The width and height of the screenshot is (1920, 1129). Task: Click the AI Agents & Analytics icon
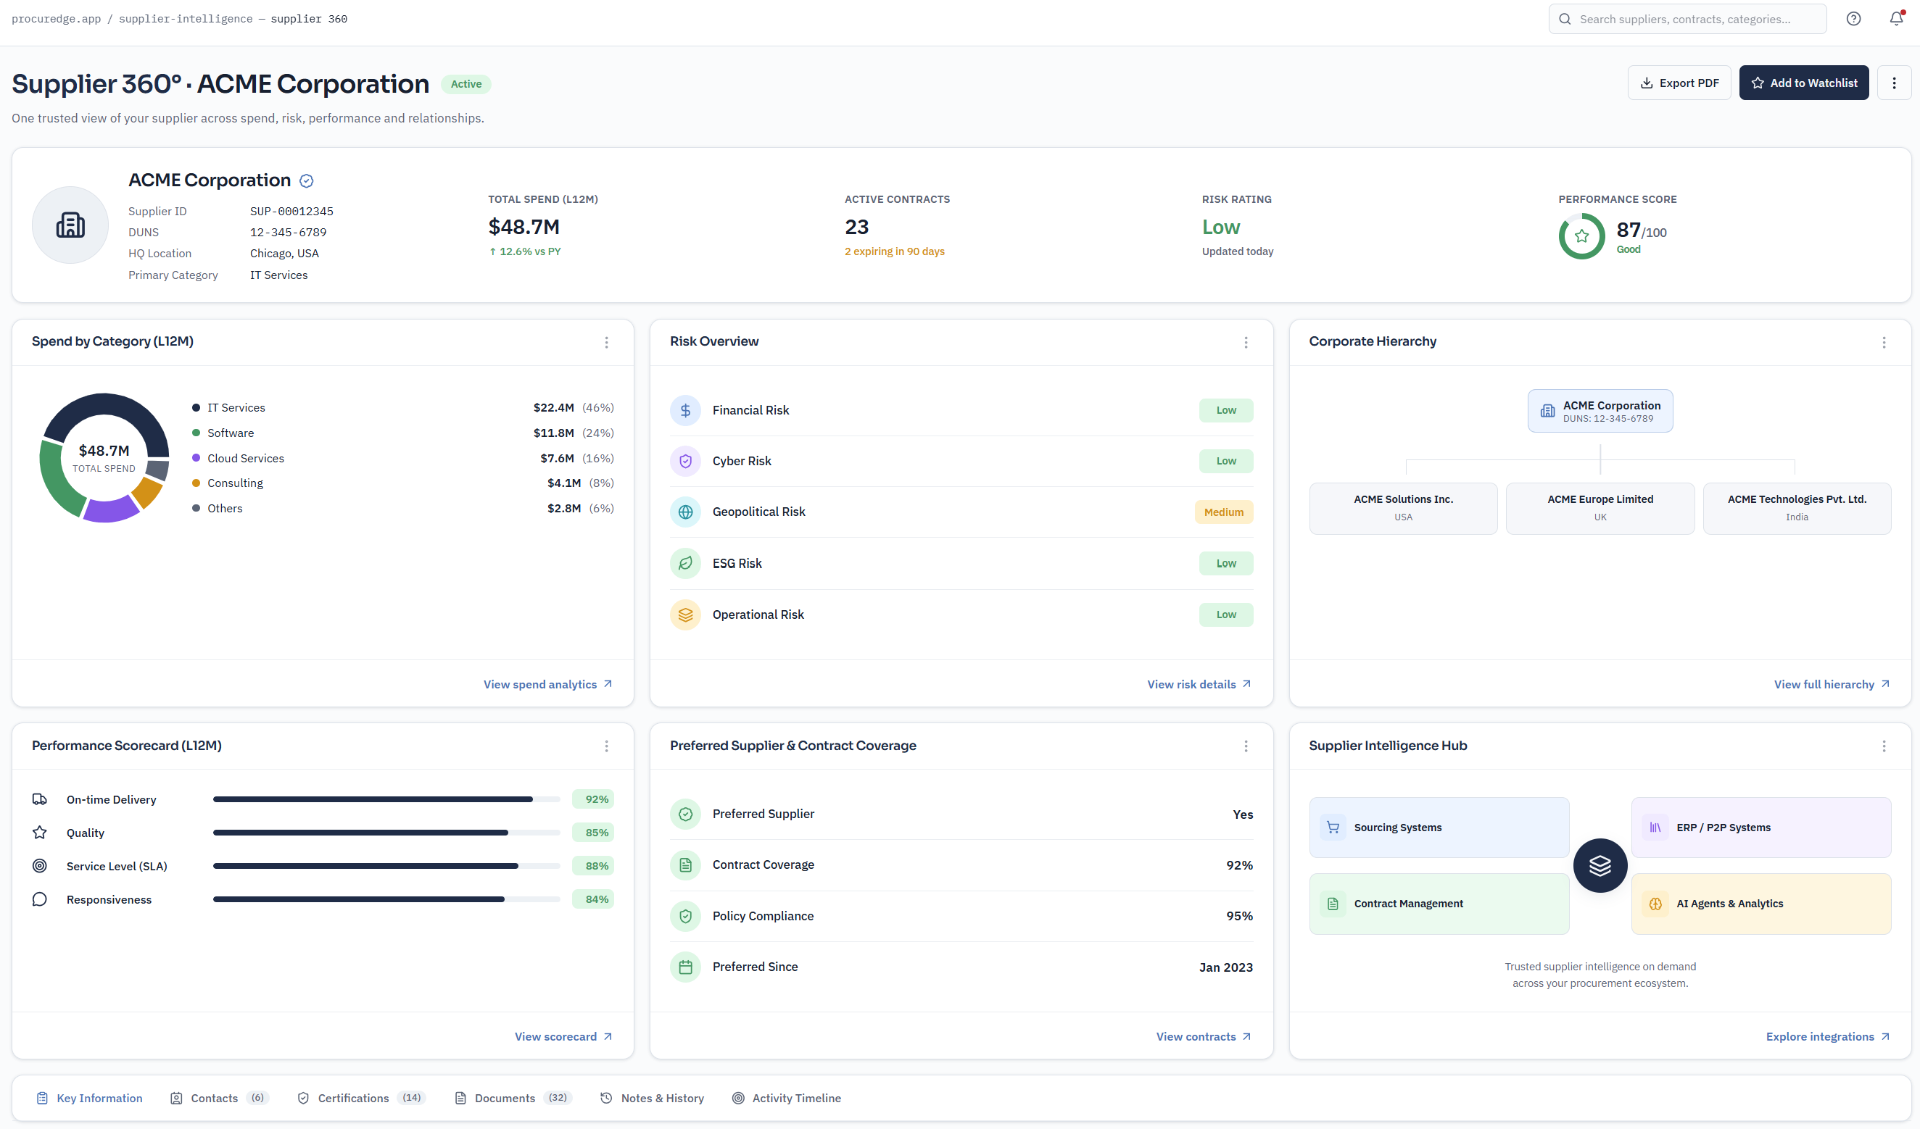[1655, 904]
